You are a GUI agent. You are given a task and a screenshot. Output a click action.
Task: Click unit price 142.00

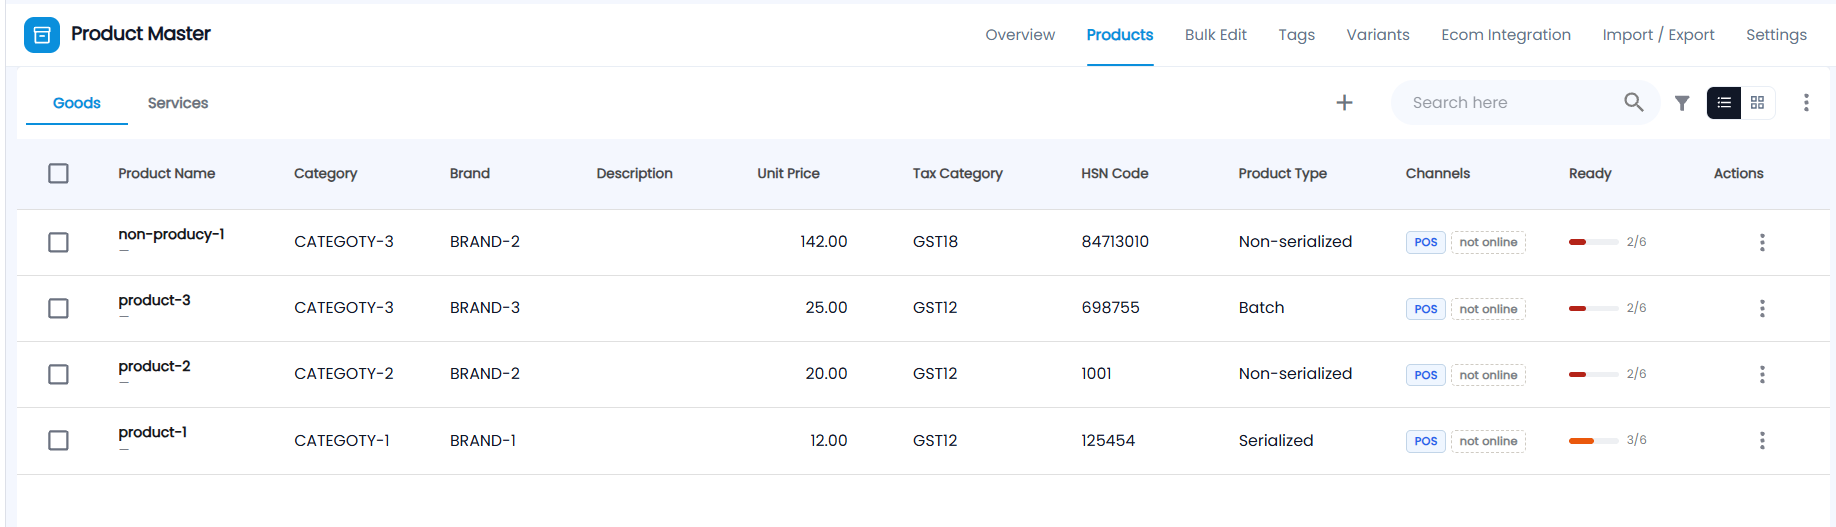[823, 242]
